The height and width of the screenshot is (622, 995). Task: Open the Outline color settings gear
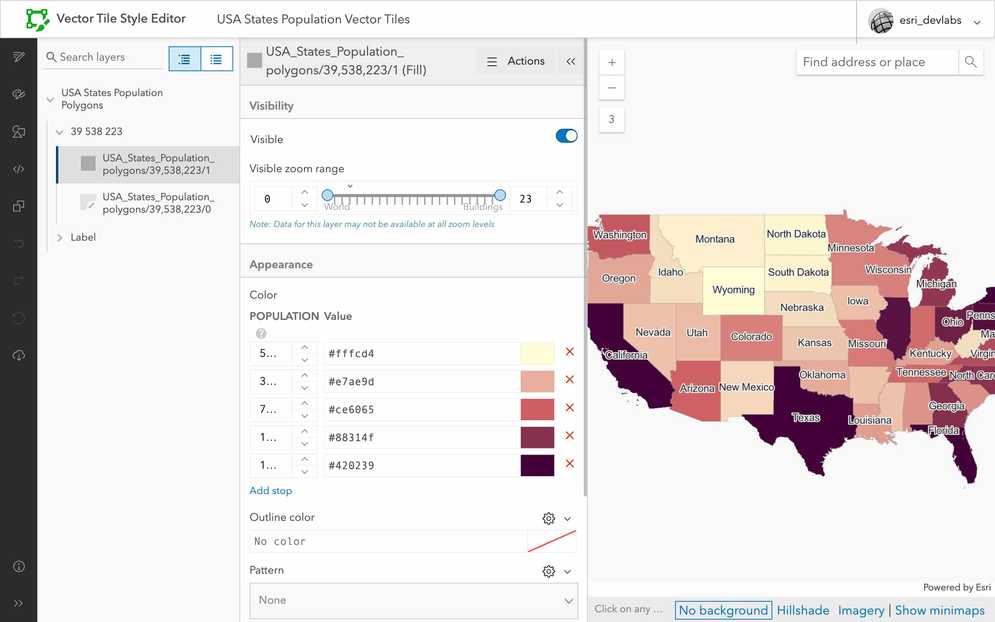(548, 518)
